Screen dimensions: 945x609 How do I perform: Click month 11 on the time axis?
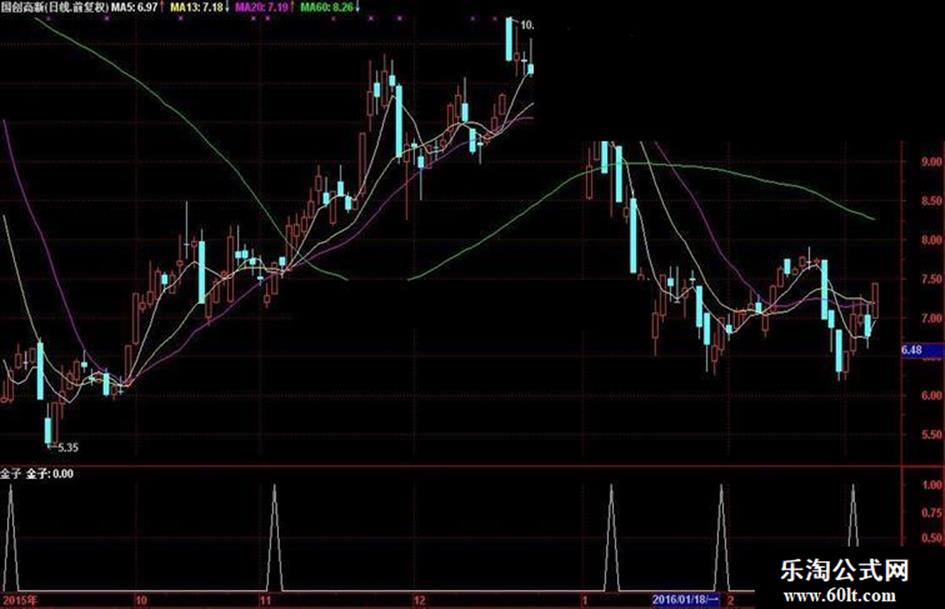(x=266, y=601)
